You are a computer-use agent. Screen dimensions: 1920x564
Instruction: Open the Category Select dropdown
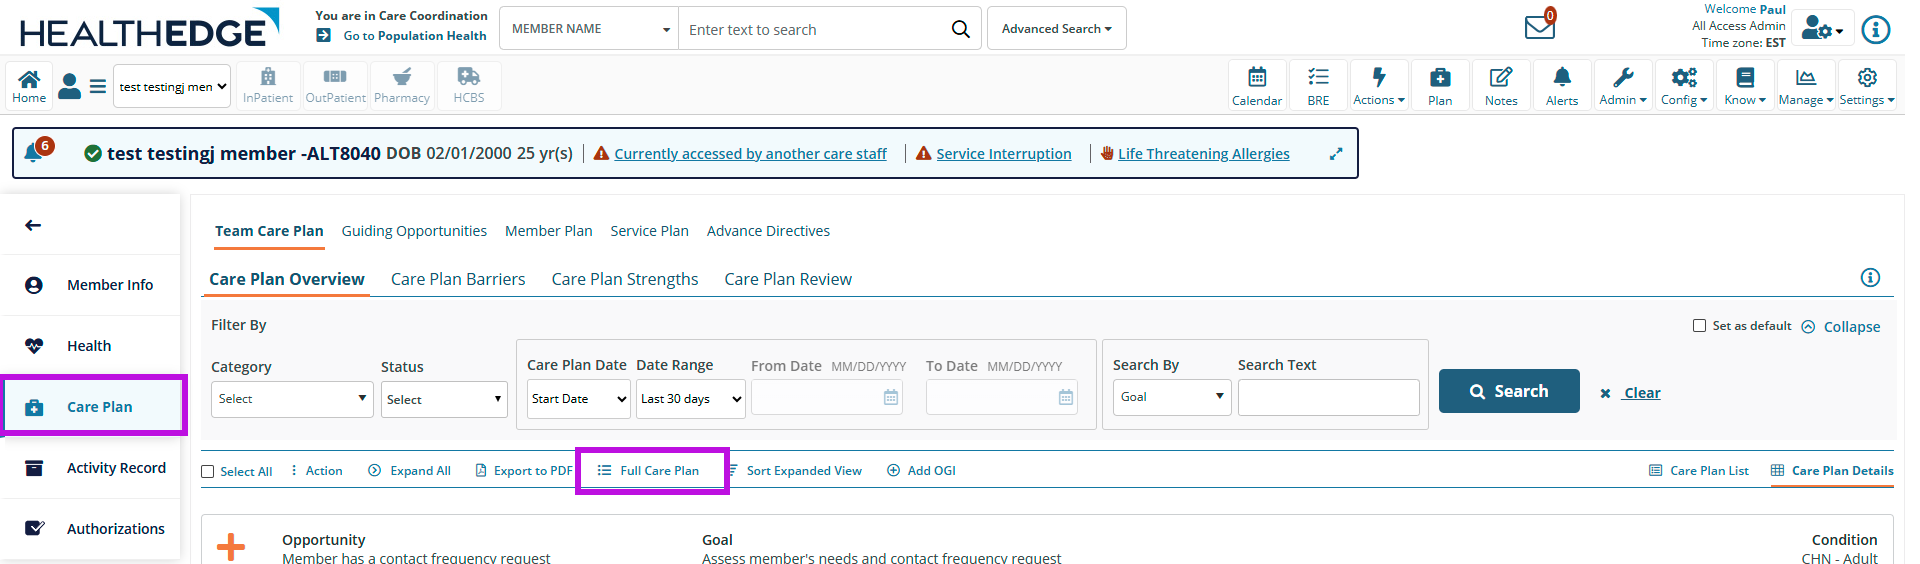[291, 399]
